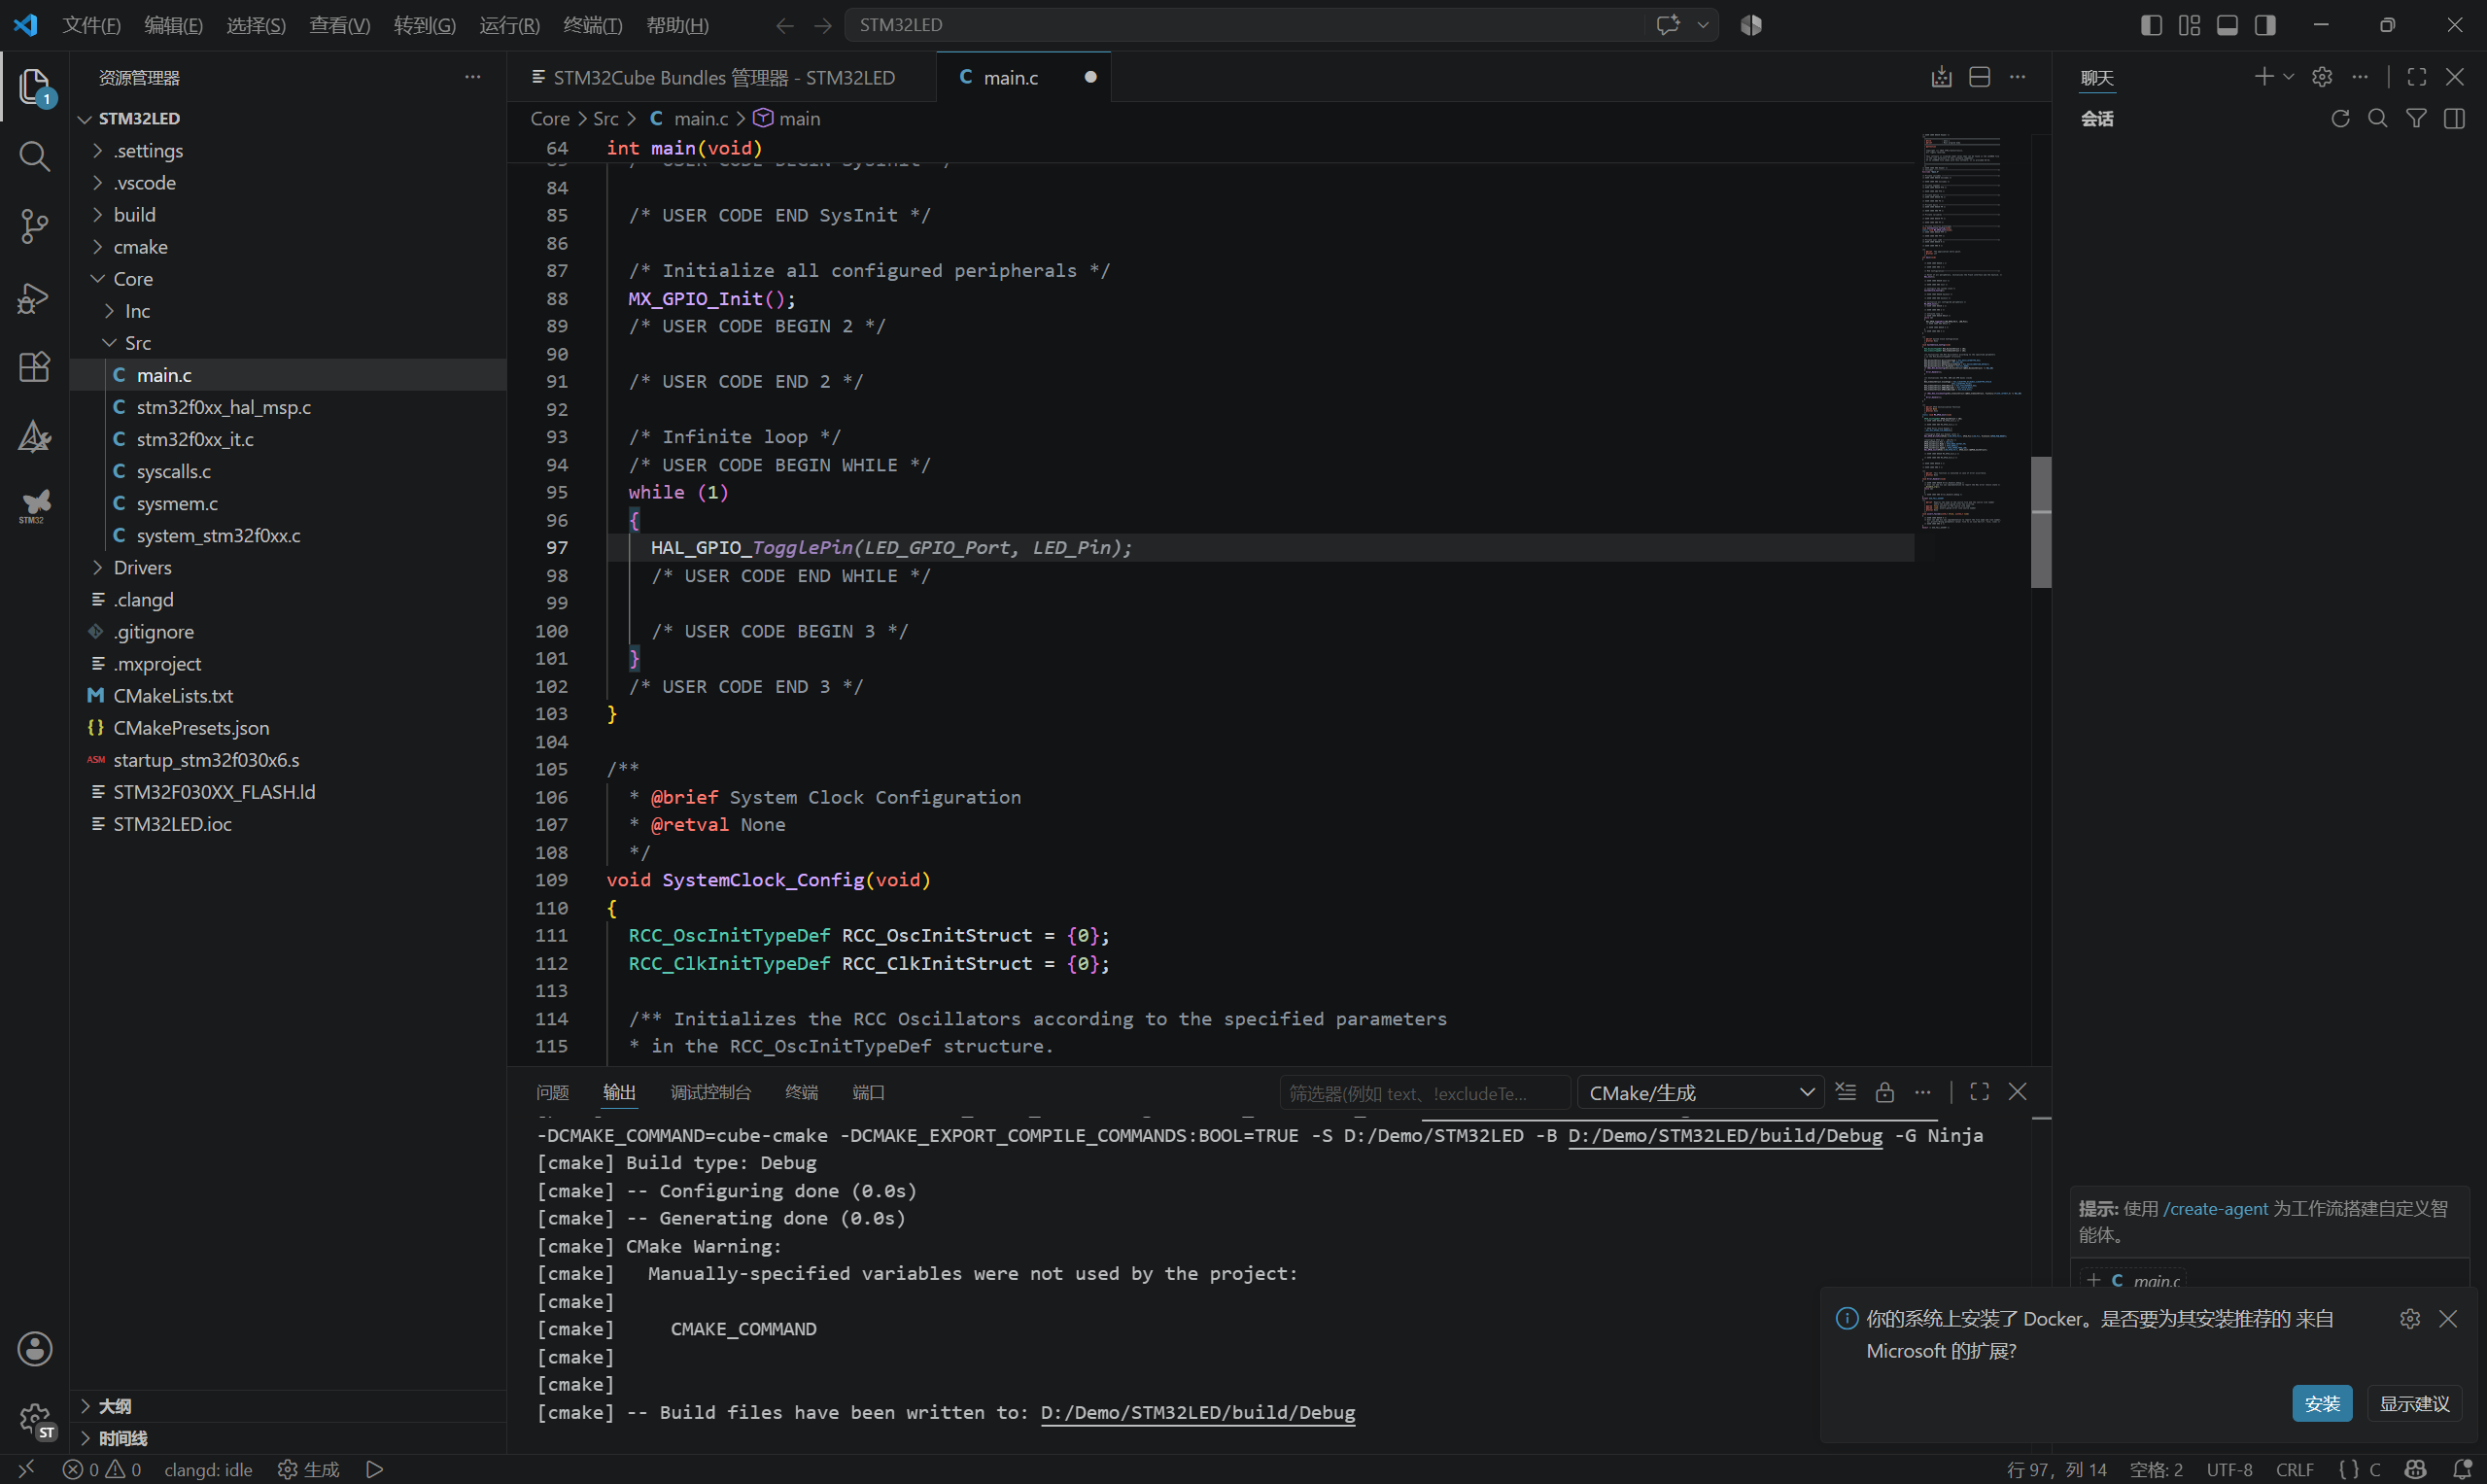This screenshot has height=1484, width=2487.
Task: Refresh the chat sessions list
Action: 2340,119
